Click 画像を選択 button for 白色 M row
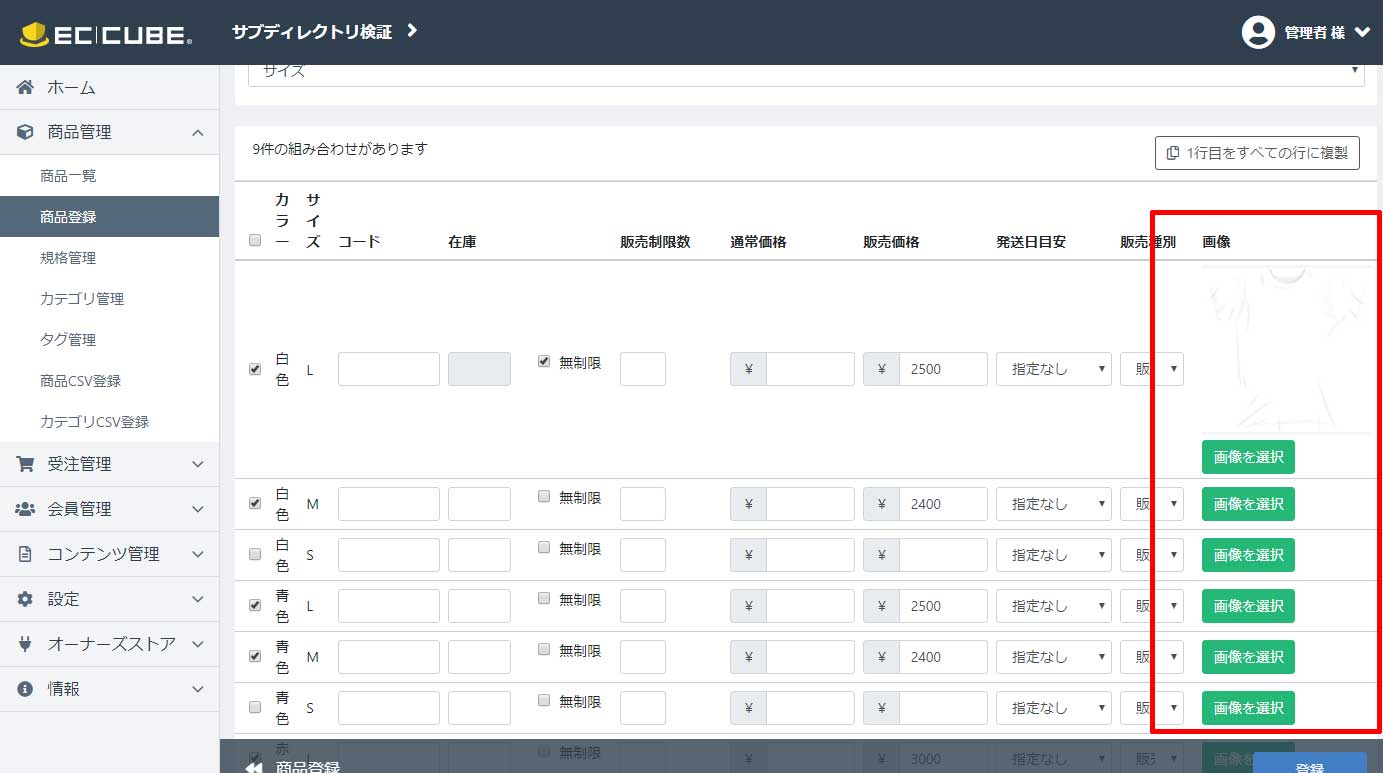 click(x=1247, y=504)
